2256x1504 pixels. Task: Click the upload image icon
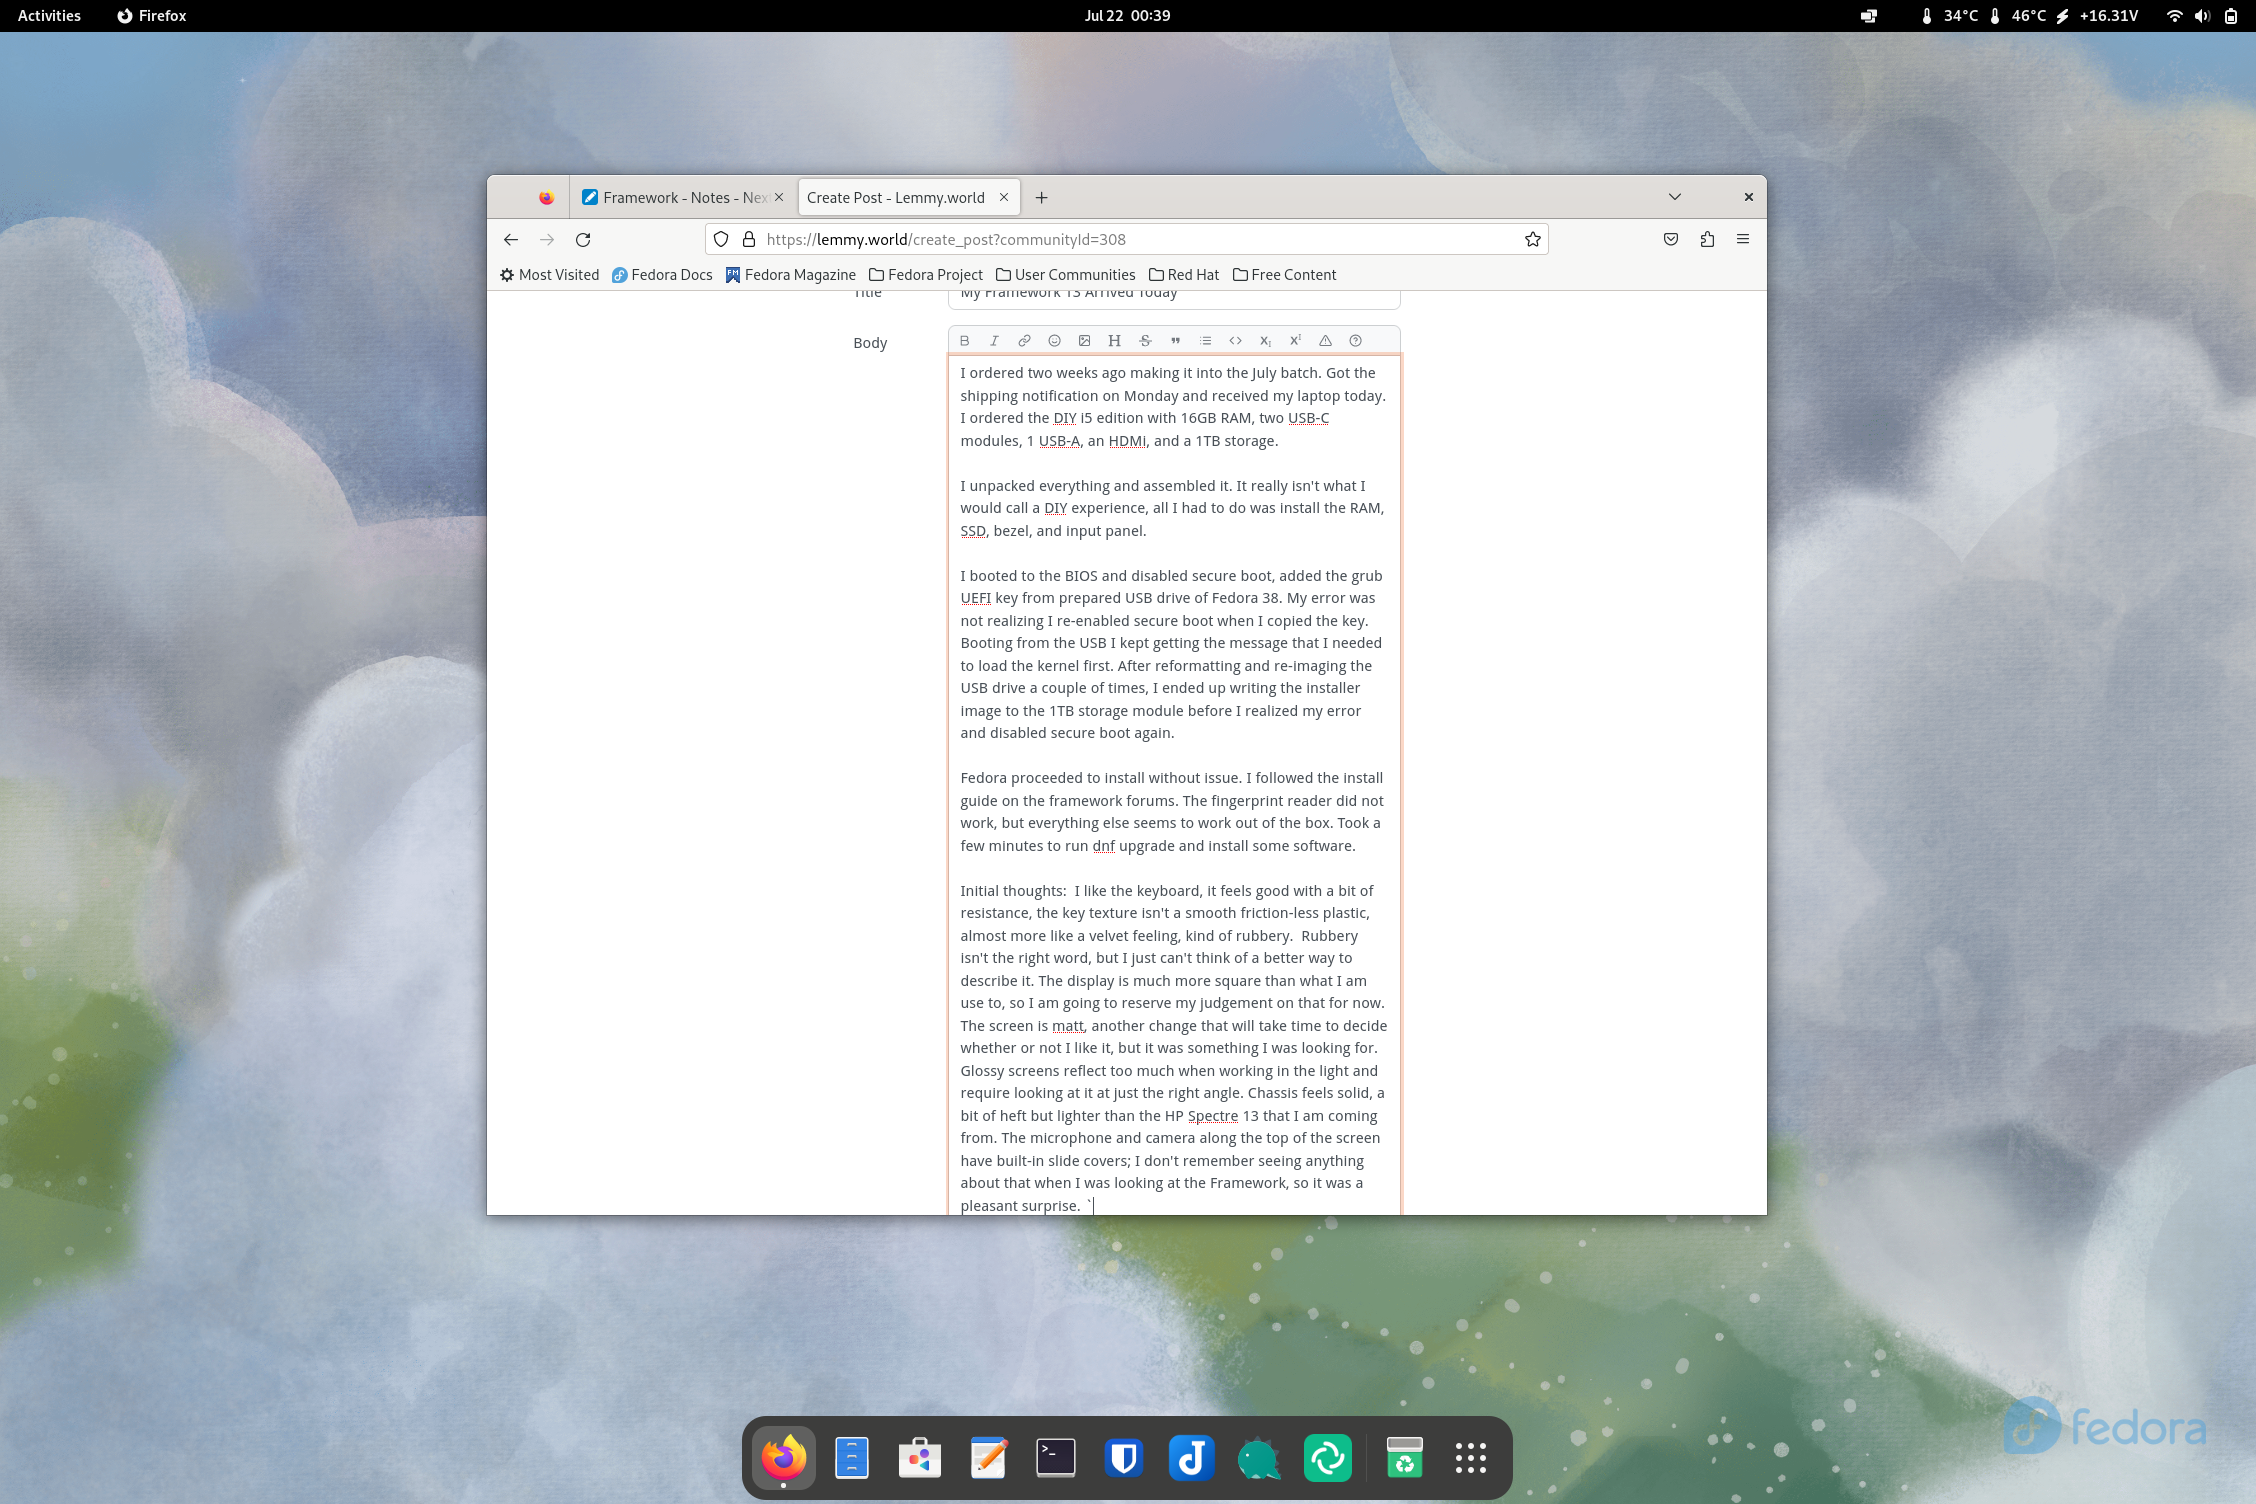point(1084,341)
